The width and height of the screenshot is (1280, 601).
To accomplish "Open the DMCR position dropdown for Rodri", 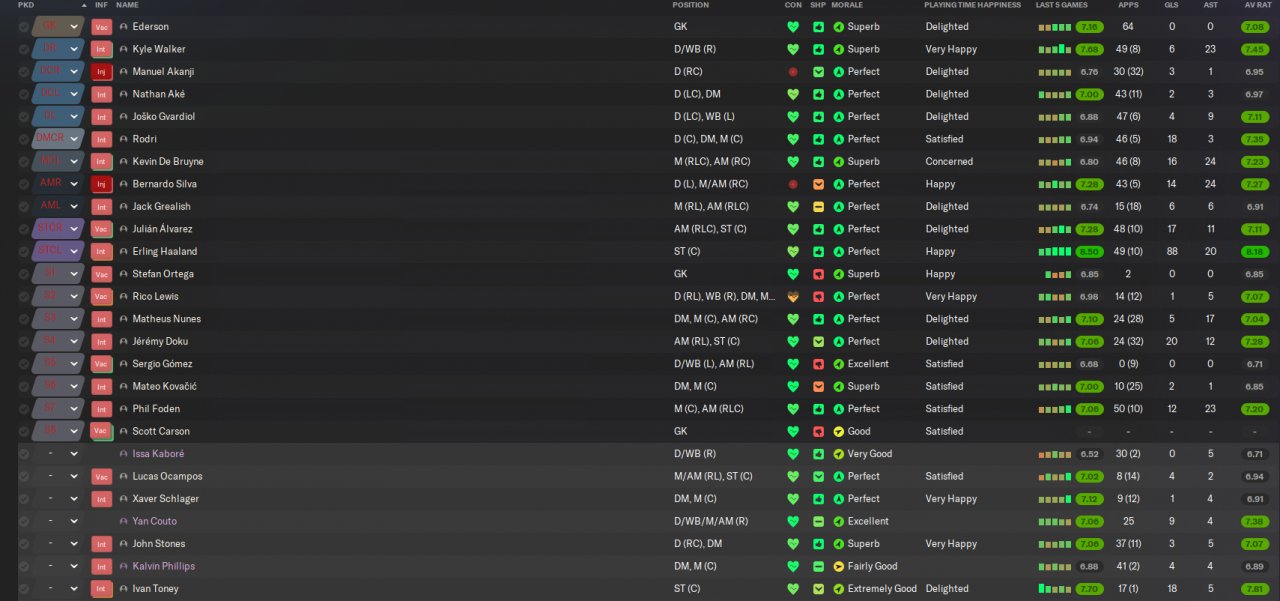I will click(x=58, y=139).
